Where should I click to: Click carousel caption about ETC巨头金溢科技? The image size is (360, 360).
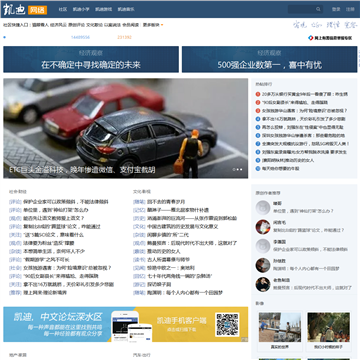82,170
